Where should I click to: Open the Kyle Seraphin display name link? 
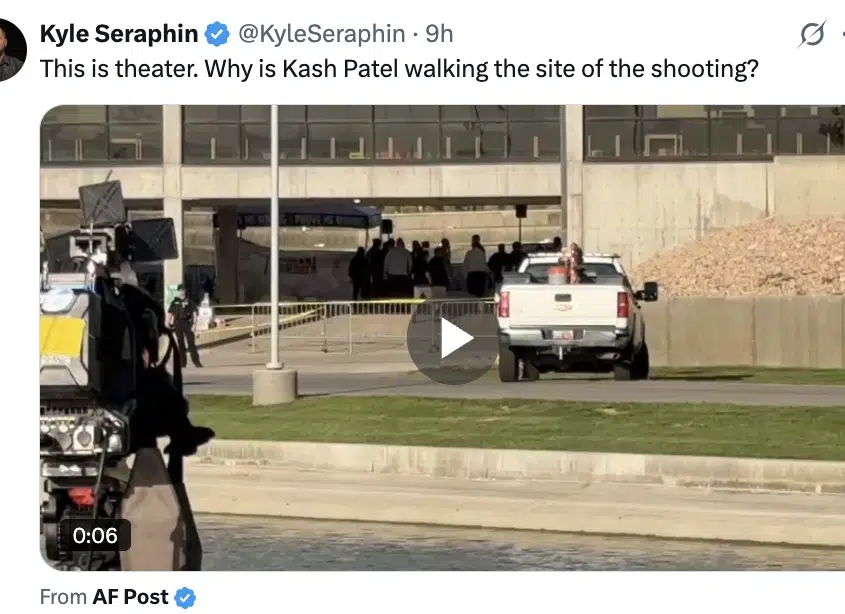119,34
